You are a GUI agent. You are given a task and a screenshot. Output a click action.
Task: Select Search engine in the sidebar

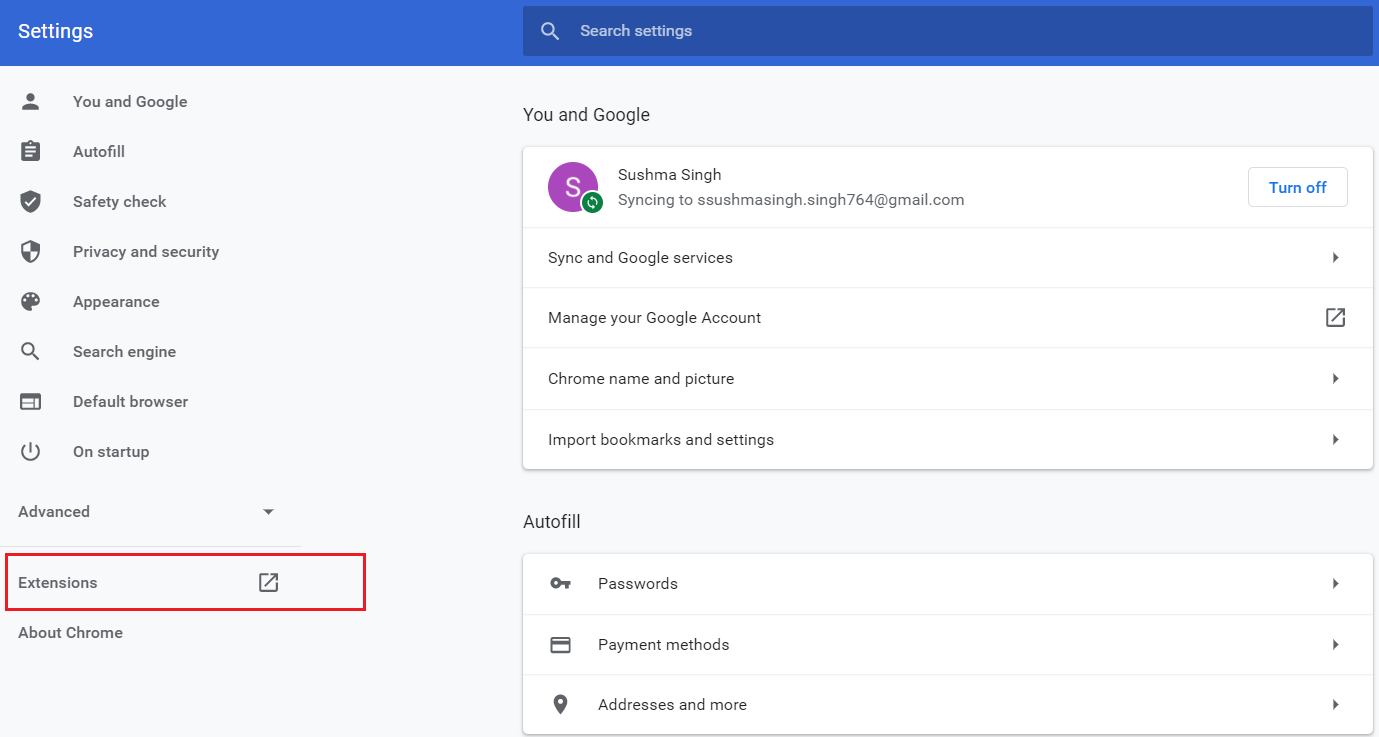[124, 351]
